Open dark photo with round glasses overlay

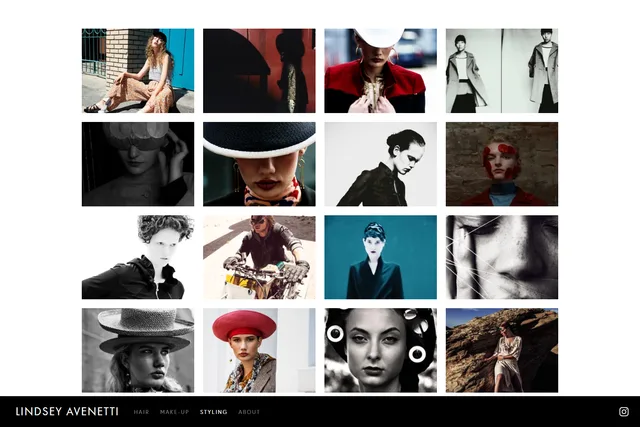coord(138,164)
